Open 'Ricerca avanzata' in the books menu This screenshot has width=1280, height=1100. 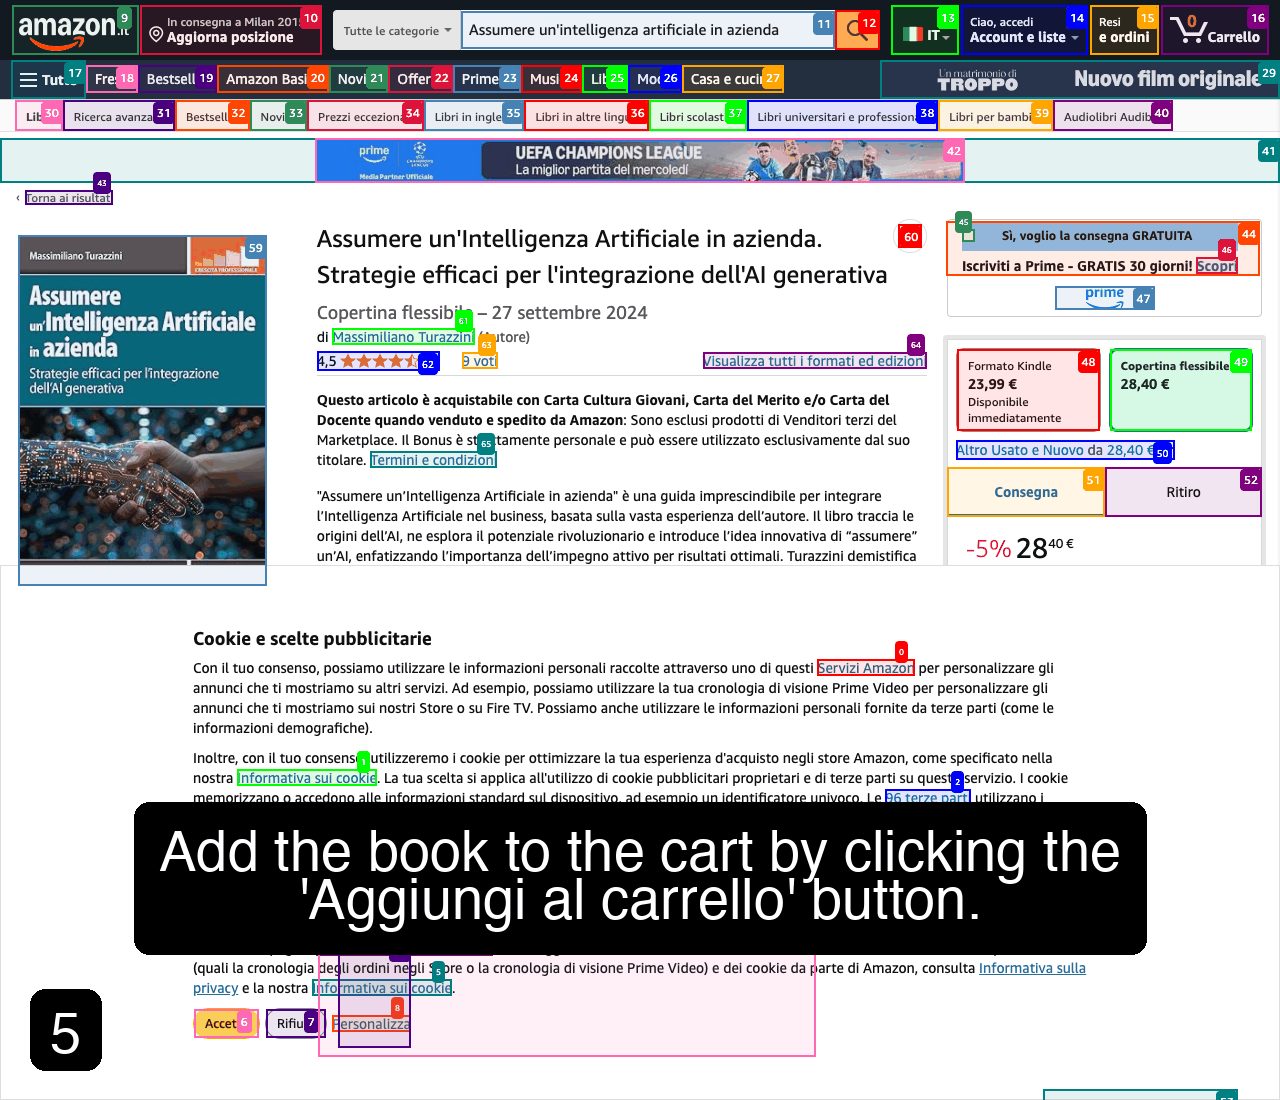coord(119,116)
